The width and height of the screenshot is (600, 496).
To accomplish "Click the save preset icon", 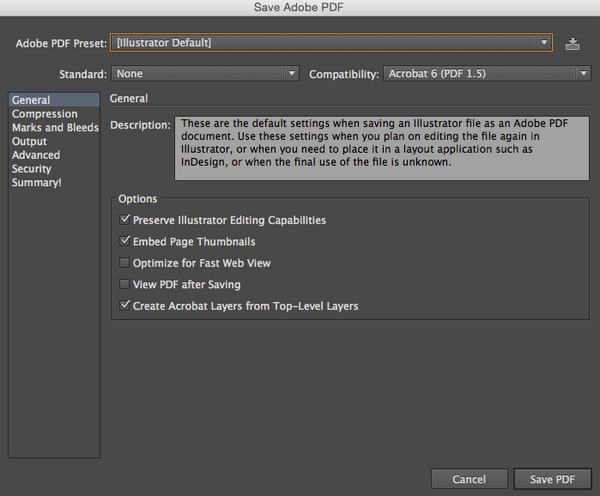I will [x=572, y=44].
